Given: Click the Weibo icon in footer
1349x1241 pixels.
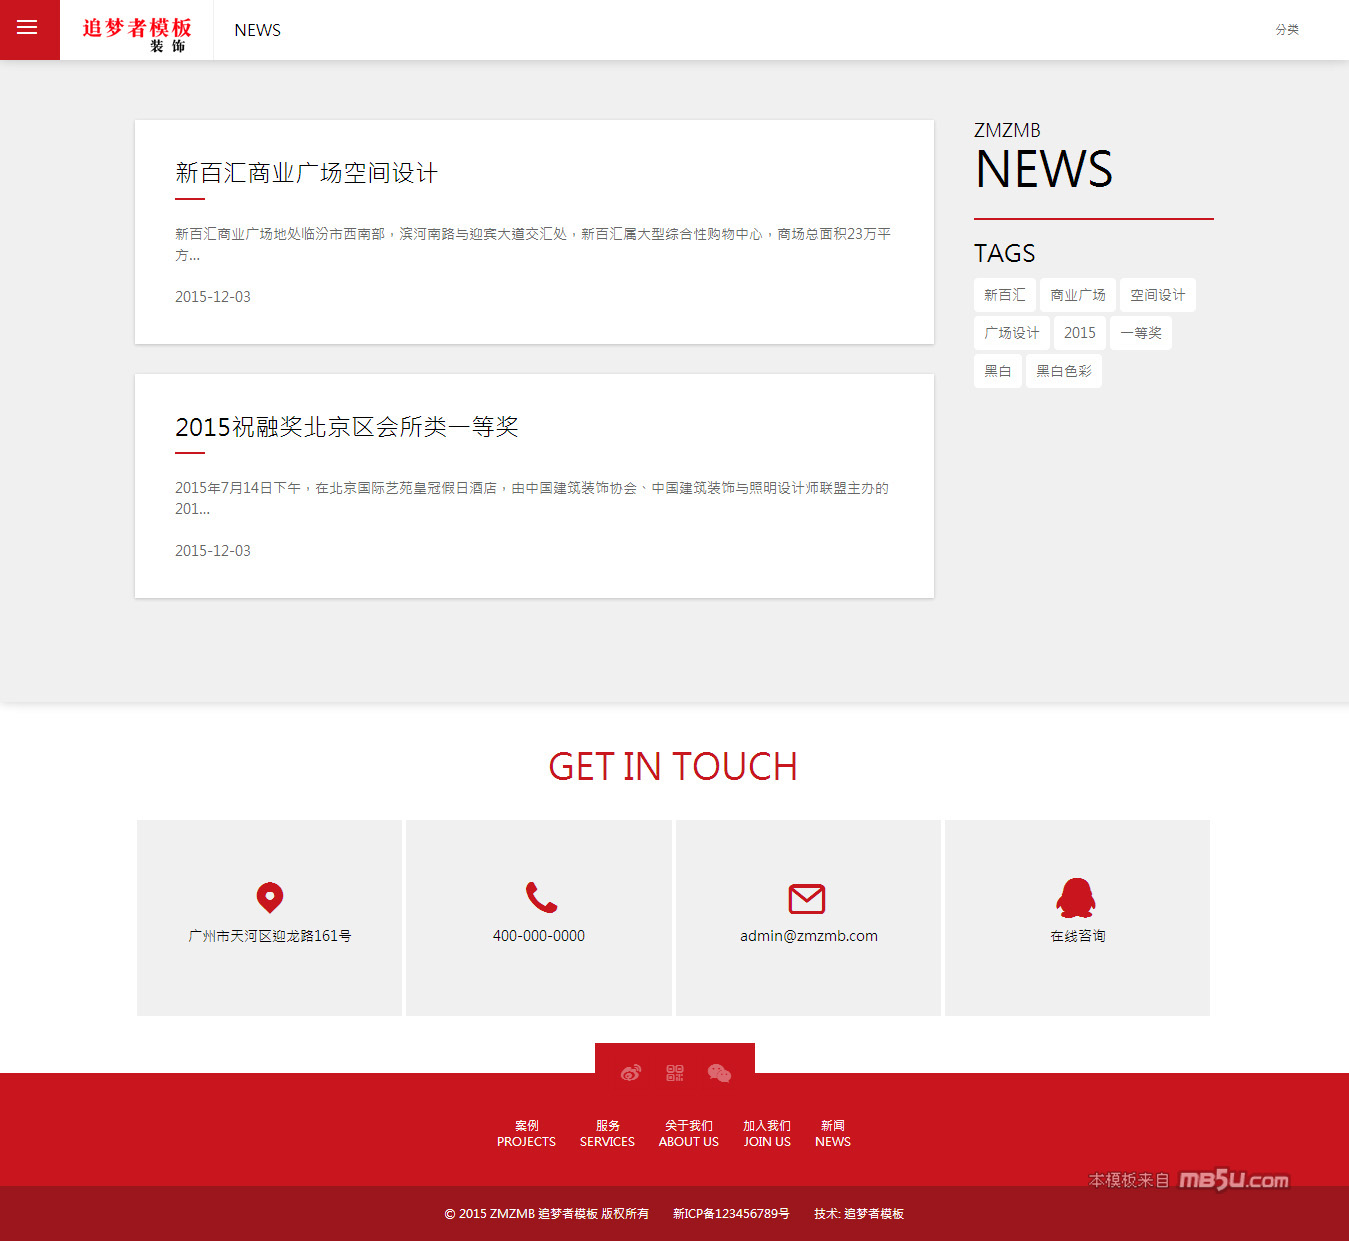Looking at the screenshot, I should coord(630,1073).
